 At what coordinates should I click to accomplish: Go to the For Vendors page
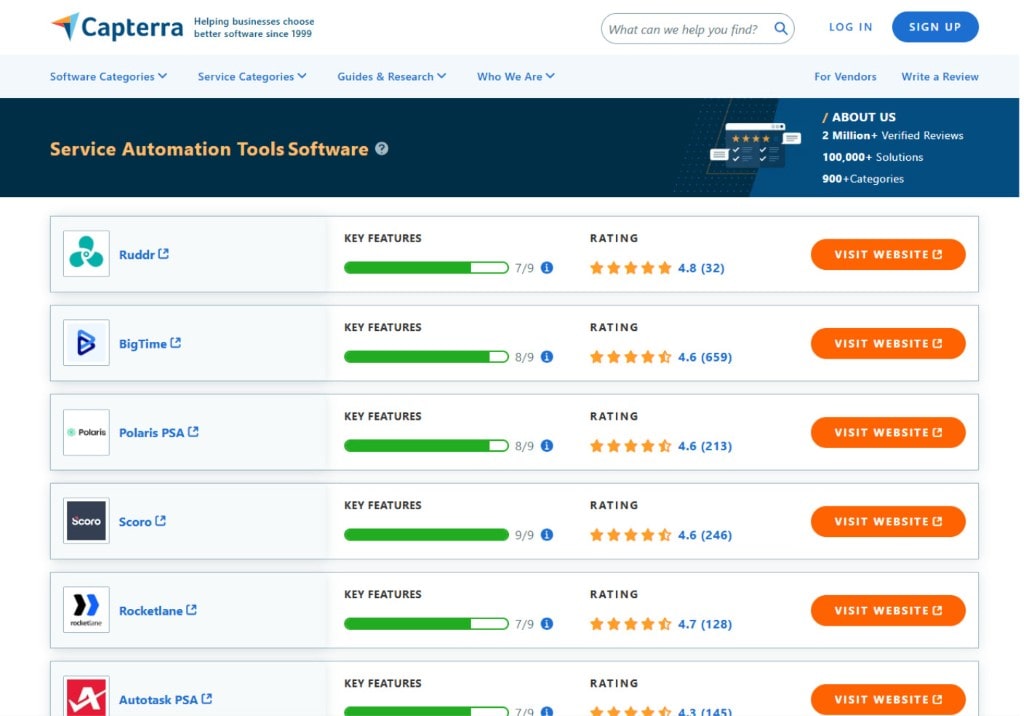[x=845, y=77]
